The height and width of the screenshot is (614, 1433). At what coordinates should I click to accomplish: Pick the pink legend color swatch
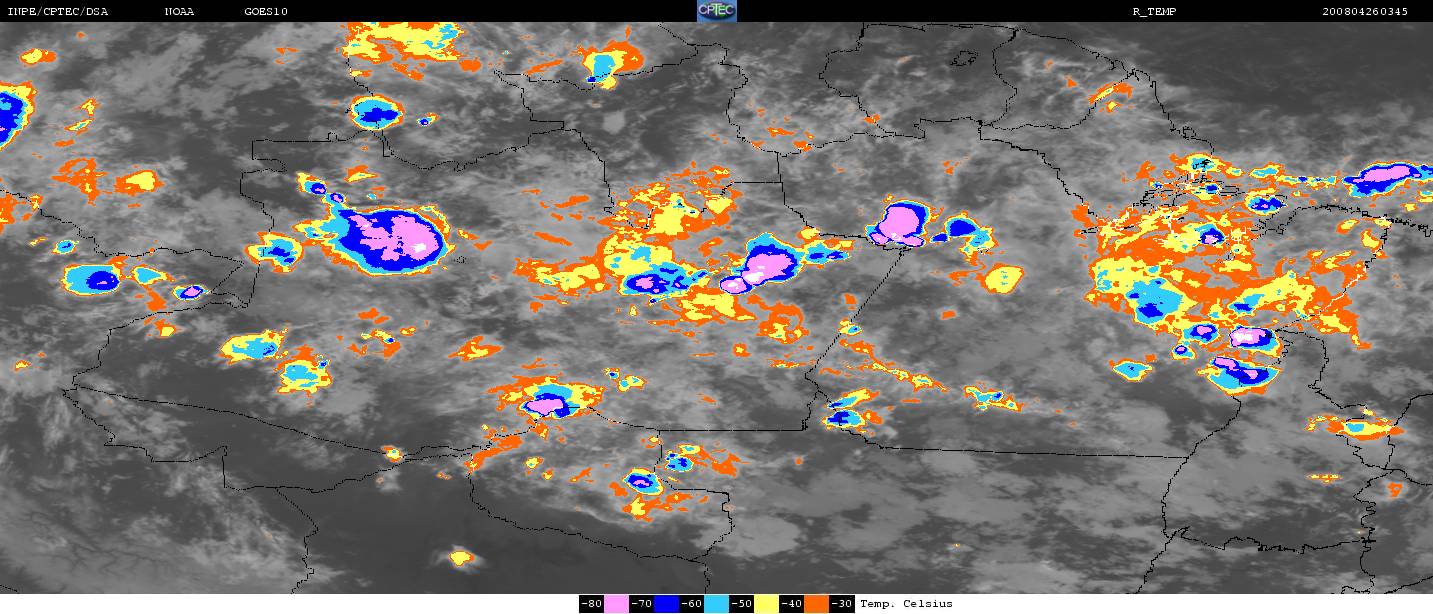pyautogui.click(x=617, y=604)
